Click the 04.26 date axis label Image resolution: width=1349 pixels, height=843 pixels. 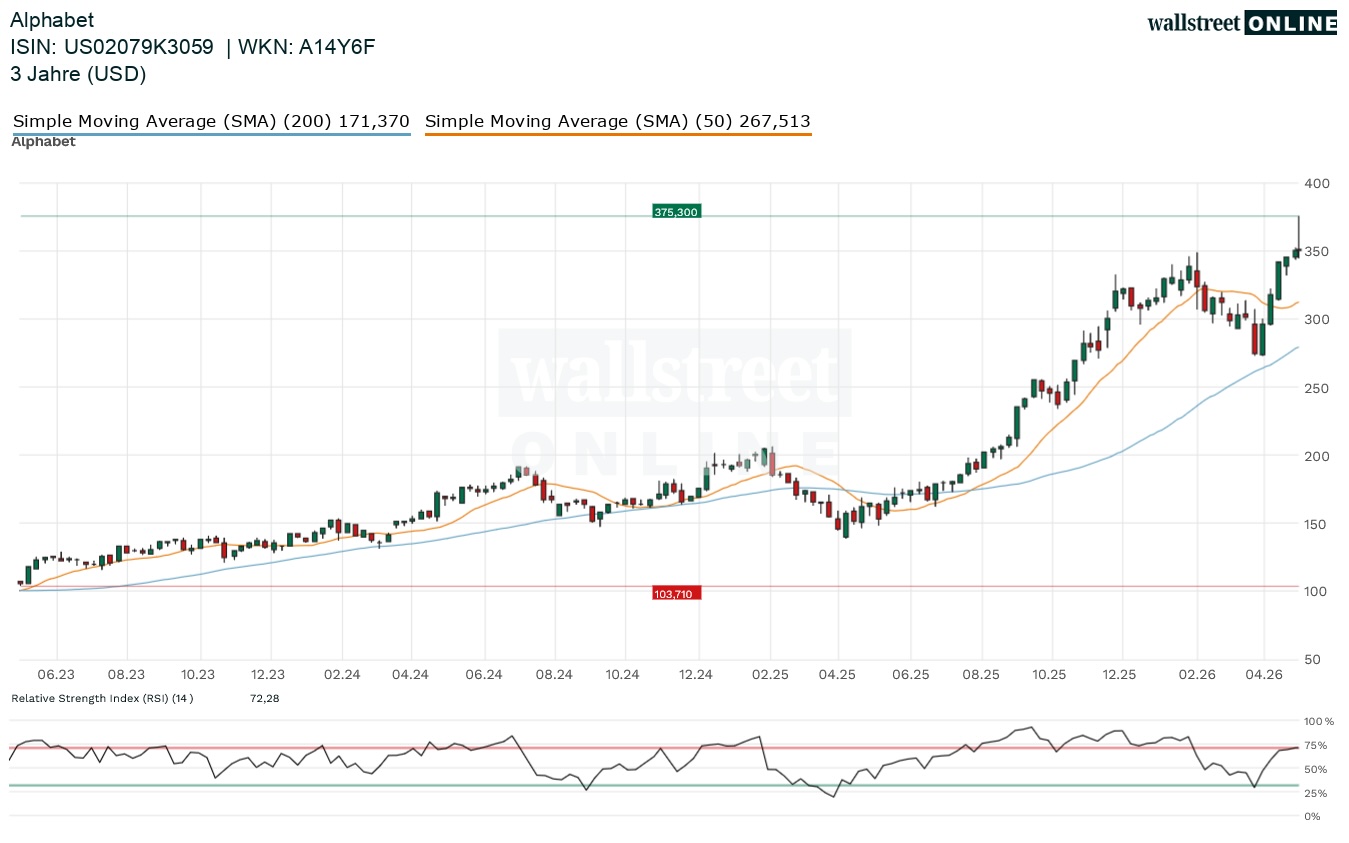coord(1265,675)
